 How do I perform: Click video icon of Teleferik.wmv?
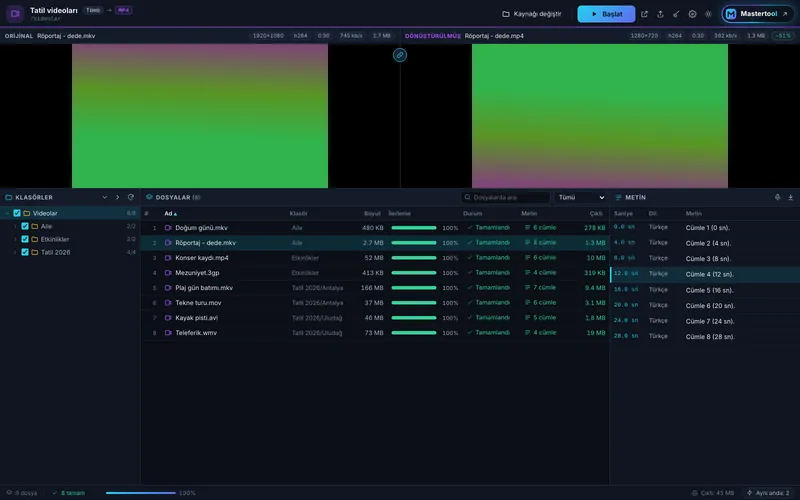[x=168, y=333]
